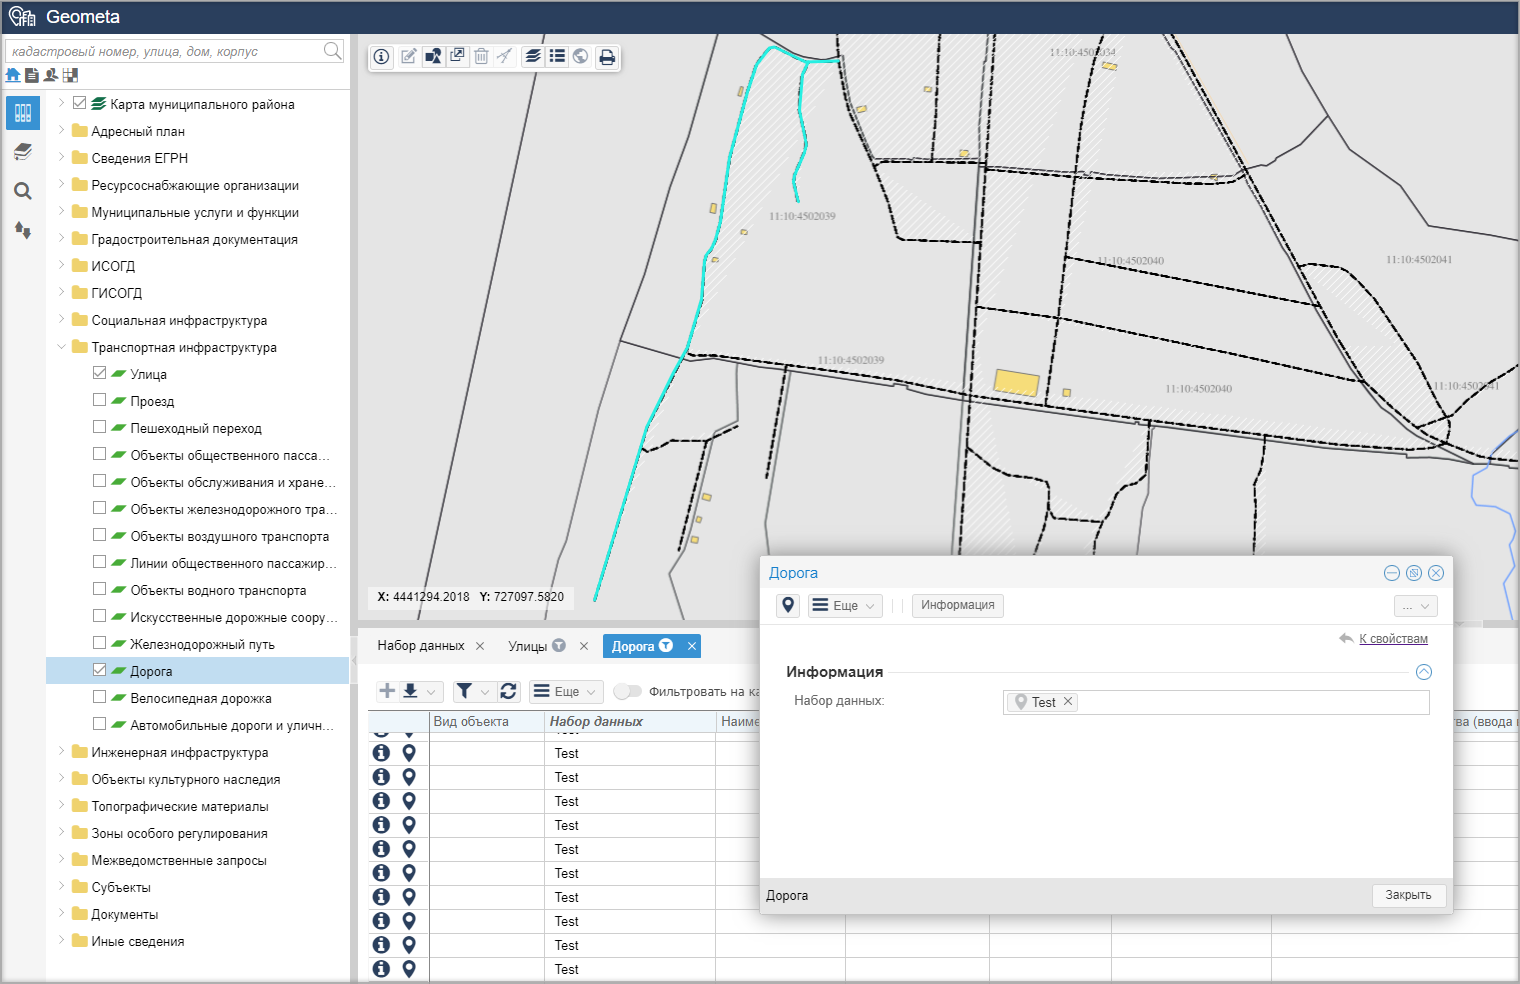Image resolution: width=1520 pixels, height=984 pixels.
Task: Switch to the Набор данных tab
Action: click(420, 646)
